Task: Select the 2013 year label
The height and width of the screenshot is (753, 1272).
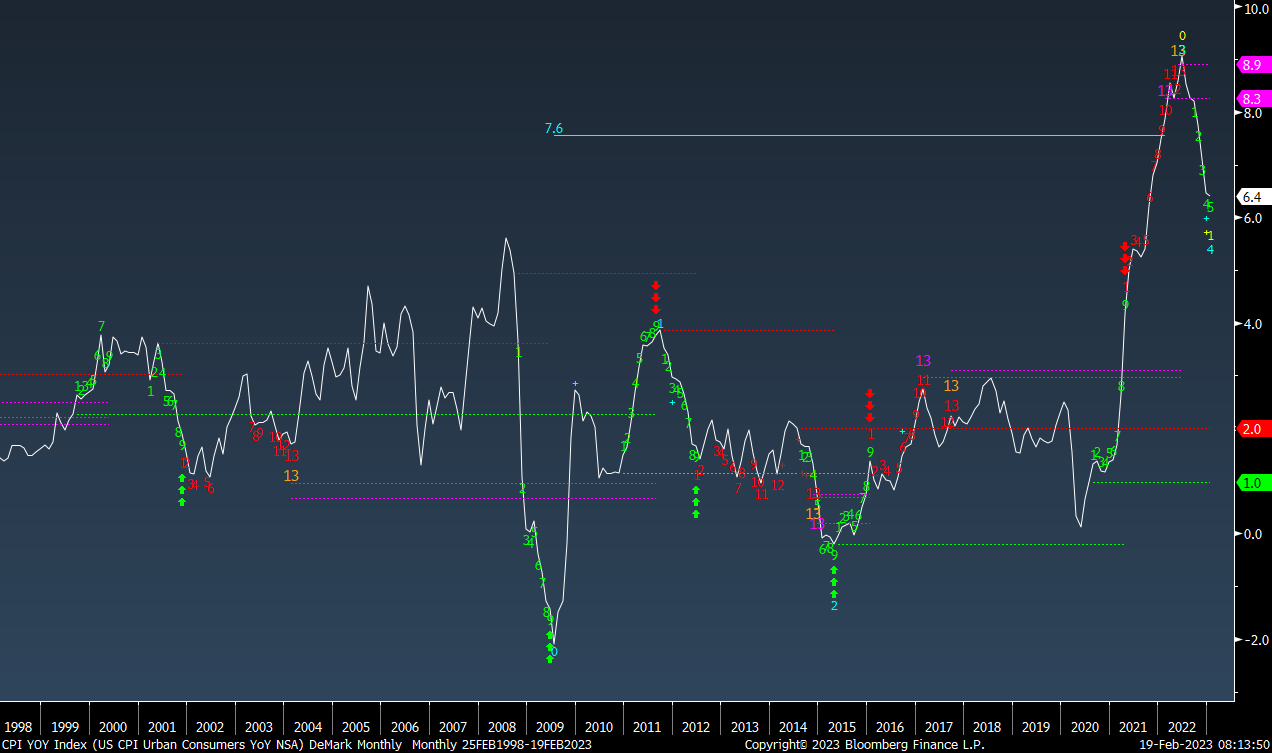Action: 744,727
